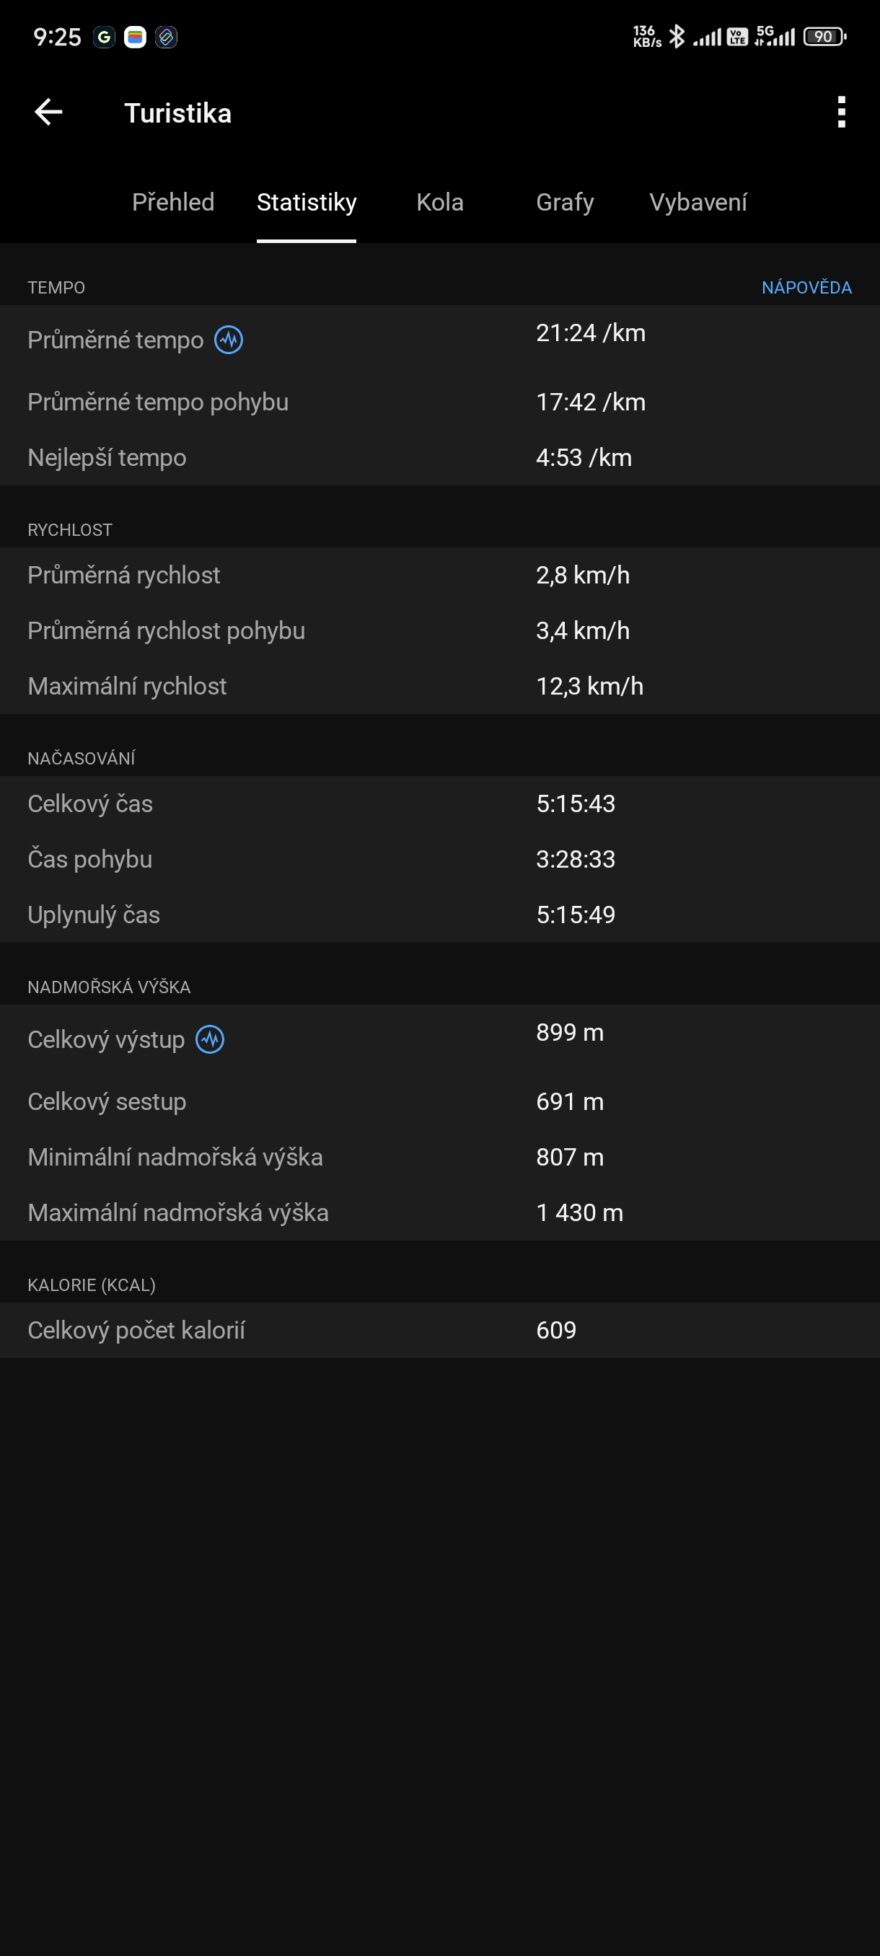Show the Vybavení tab
The image size is (880, 1956).
698,202
